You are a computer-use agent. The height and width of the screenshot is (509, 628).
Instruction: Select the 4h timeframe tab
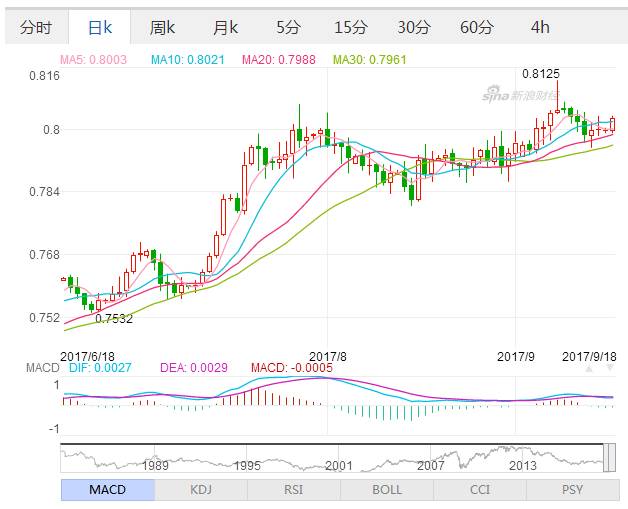tap(540, 27)
